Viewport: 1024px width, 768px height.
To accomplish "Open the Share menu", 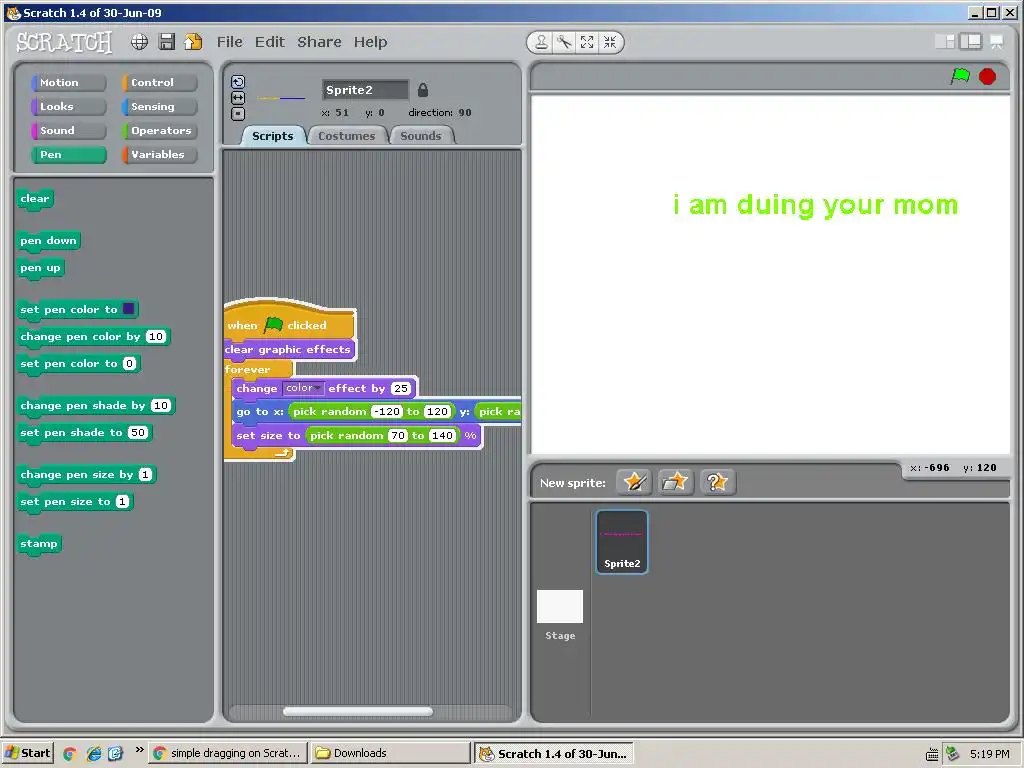I will pyautogui.click(x=319, y=42).
